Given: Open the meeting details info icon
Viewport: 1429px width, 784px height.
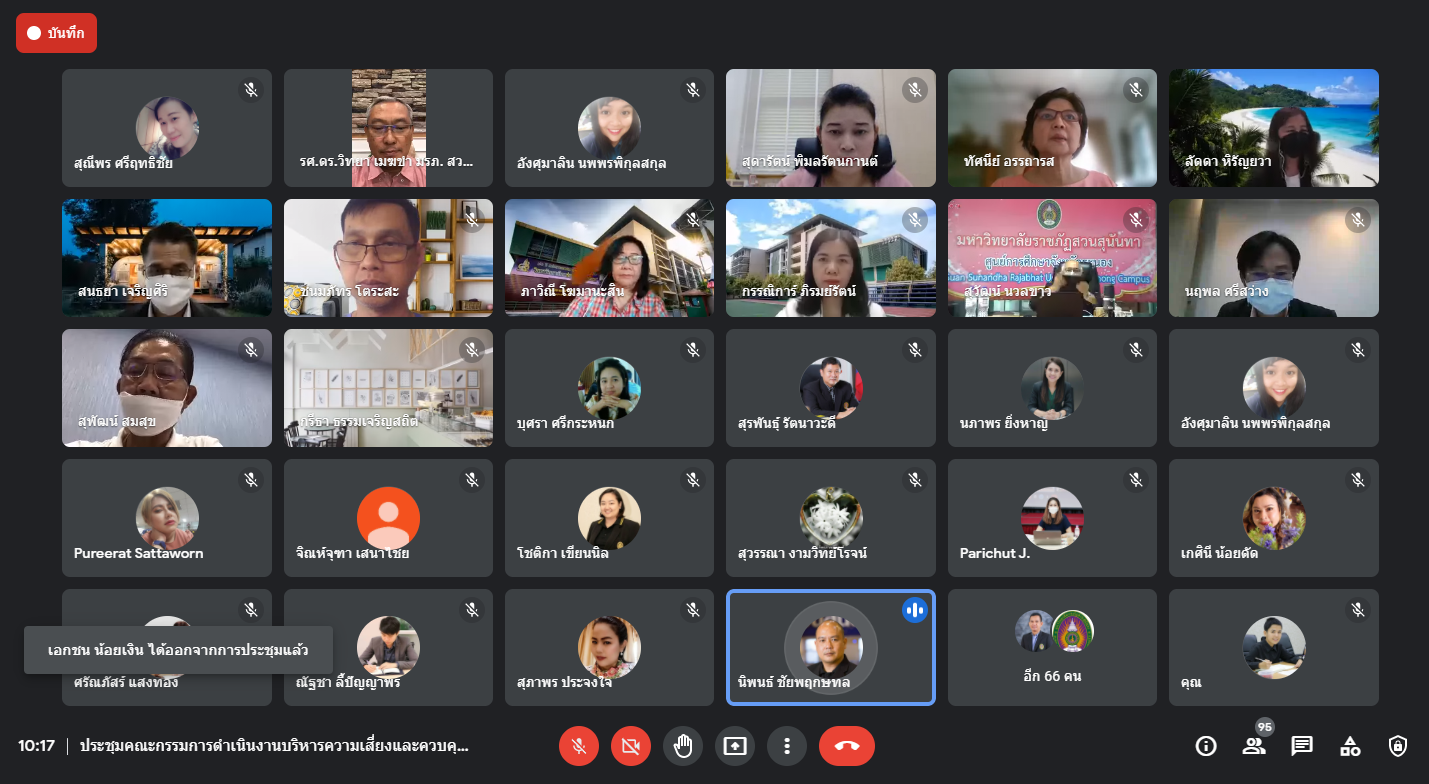Looking at the screenshot, I should [1206, 746].
